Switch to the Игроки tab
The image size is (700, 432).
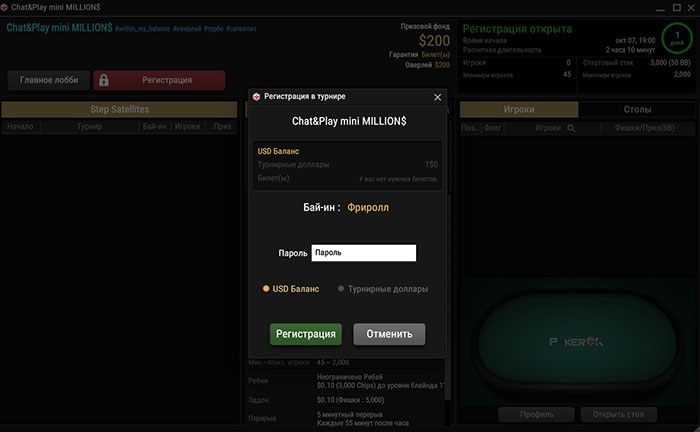pyautogui.click(x=519, y=109)
